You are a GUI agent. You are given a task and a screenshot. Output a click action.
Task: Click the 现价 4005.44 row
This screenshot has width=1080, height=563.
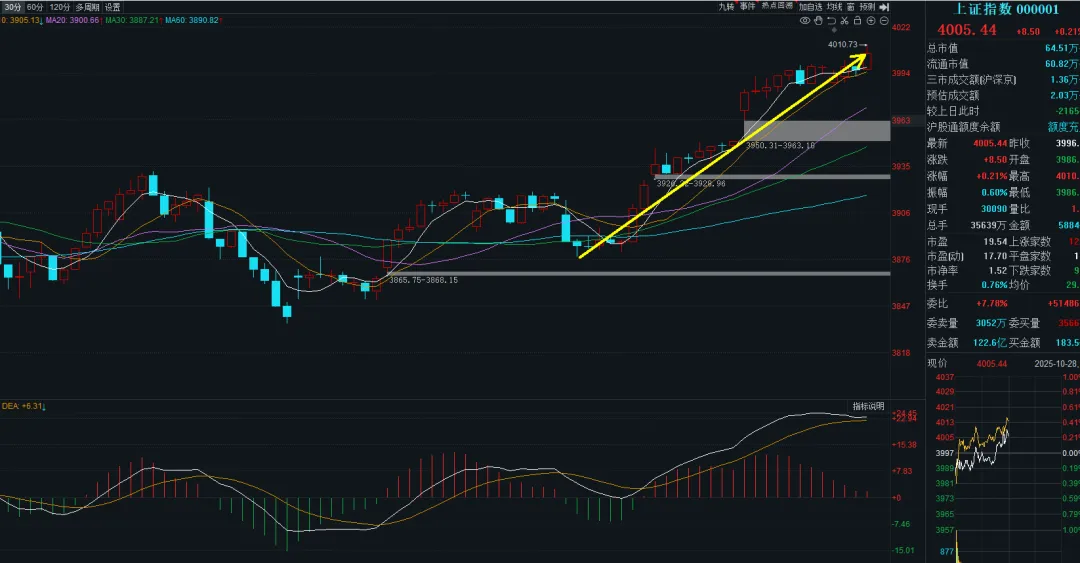(x=967, y=364)
